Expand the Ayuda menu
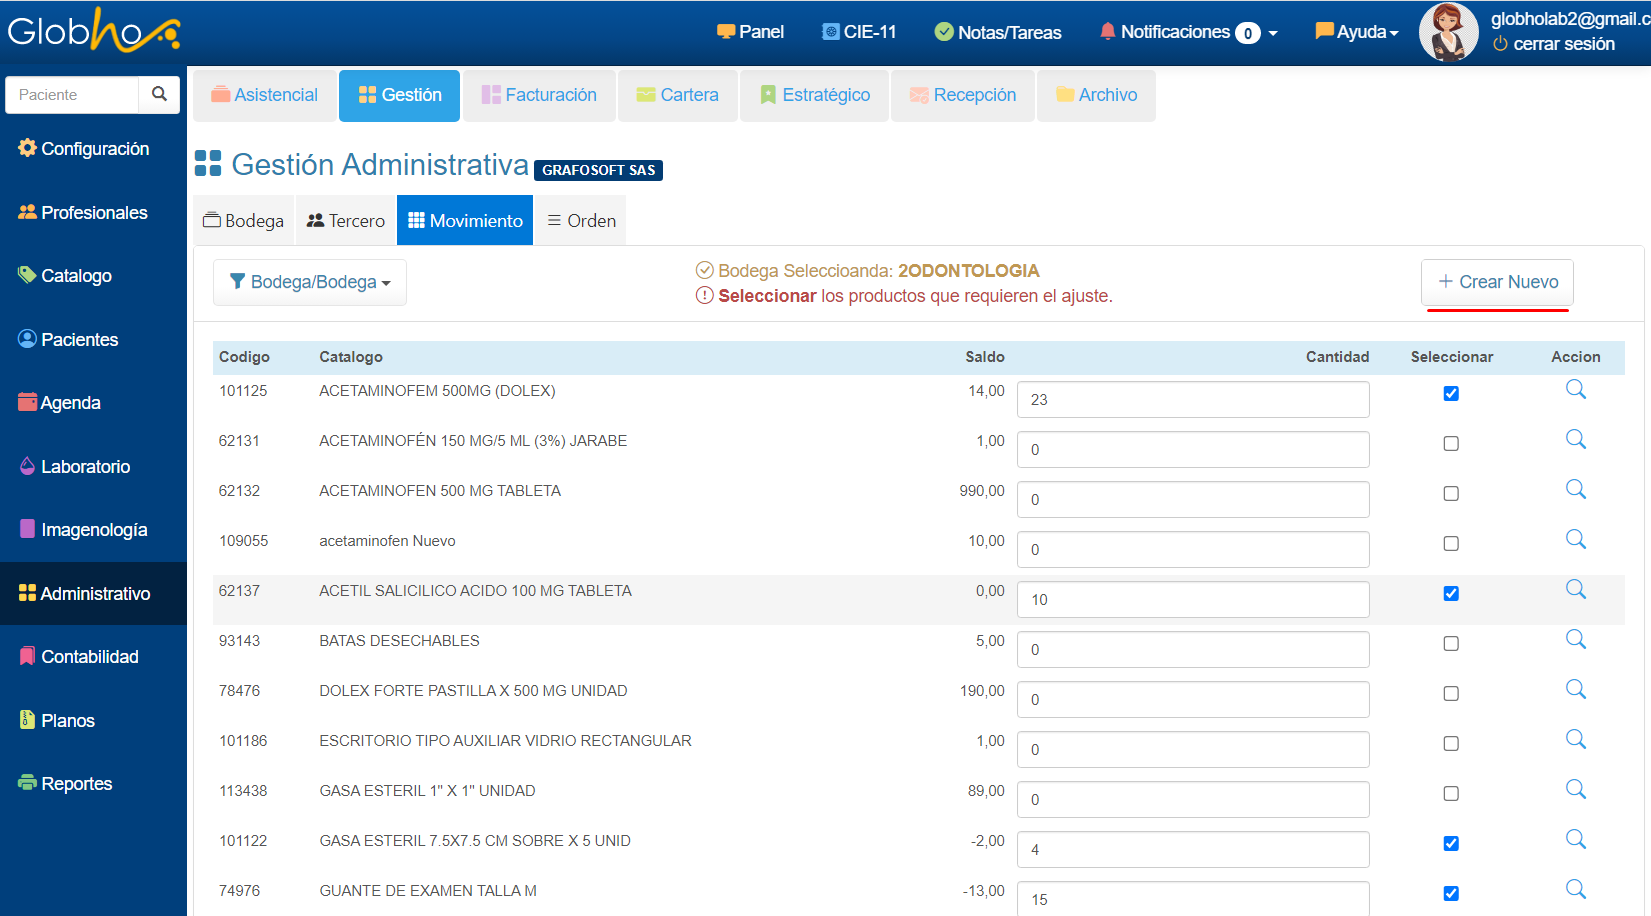Viewport: 1651px width, 916px height. [1357, 32]
